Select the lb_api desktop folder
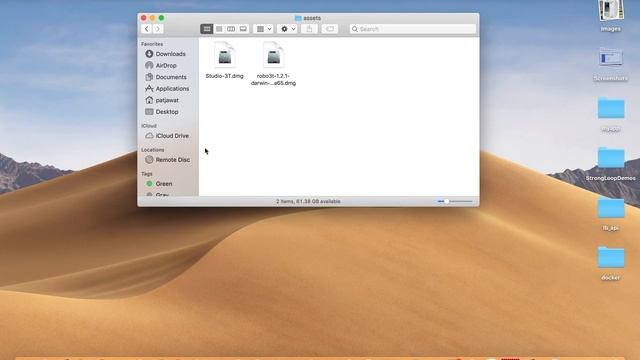 pyautogui.click(x=611, y=213)
